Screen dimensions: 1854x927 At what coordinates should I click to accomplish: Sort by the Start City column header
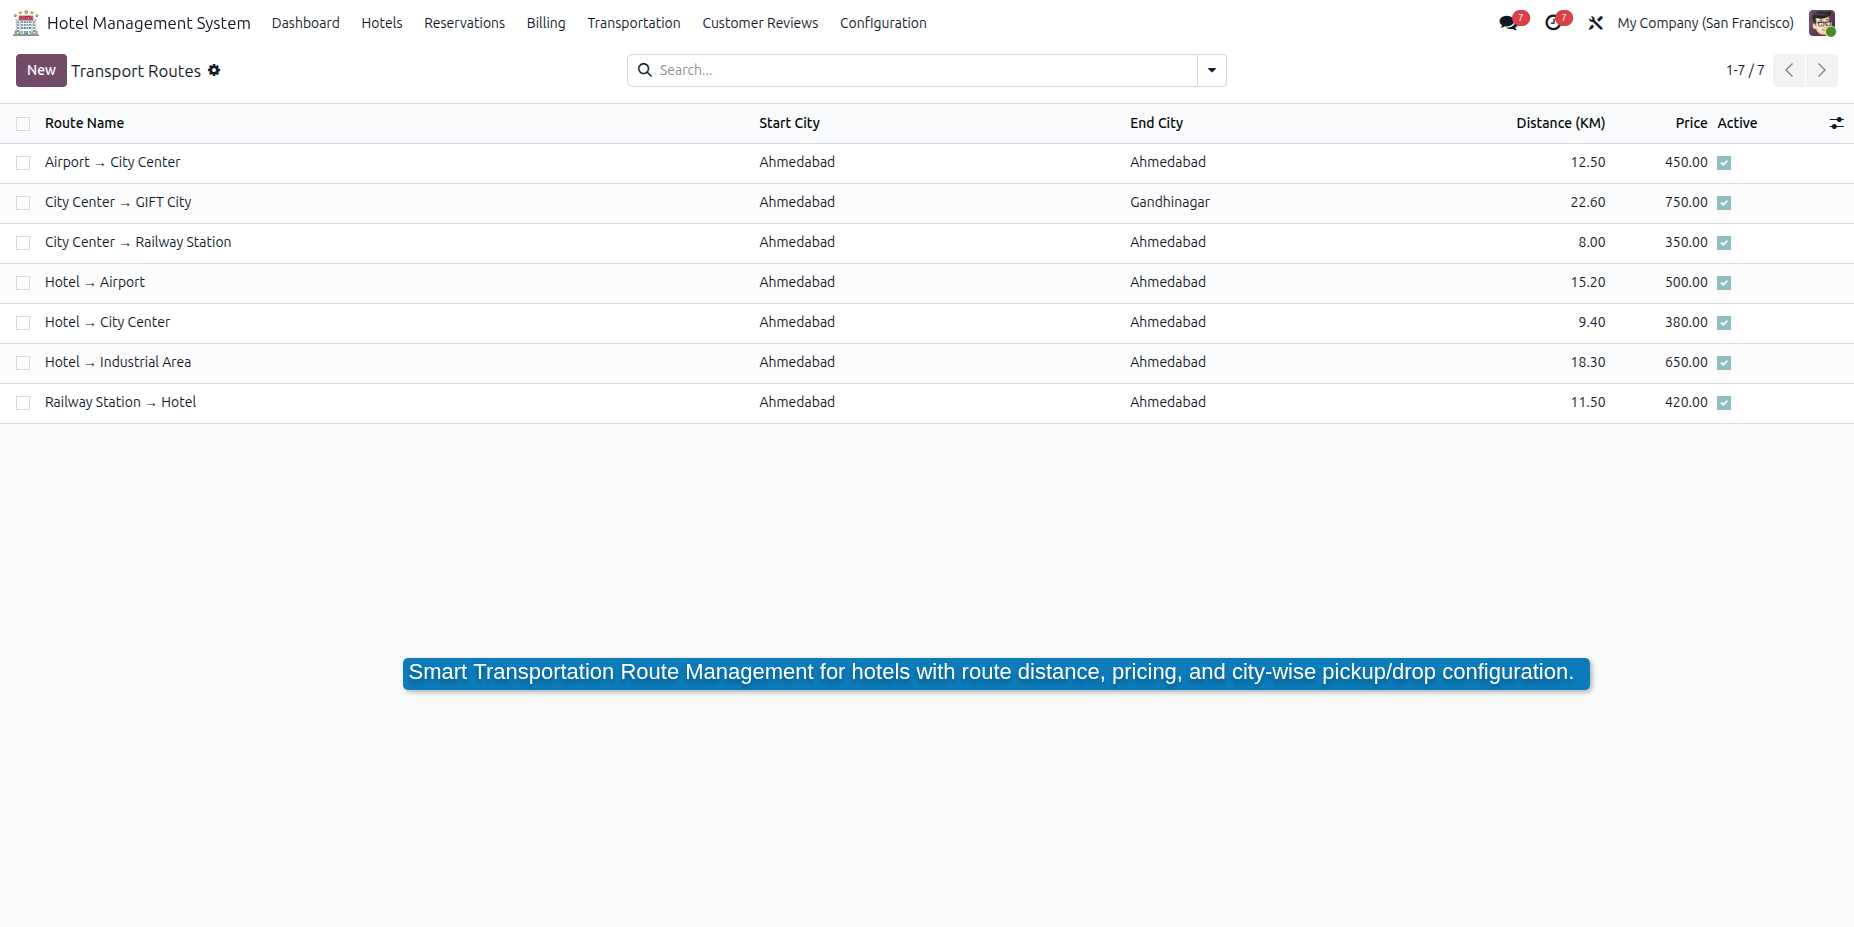coord(789,123)
